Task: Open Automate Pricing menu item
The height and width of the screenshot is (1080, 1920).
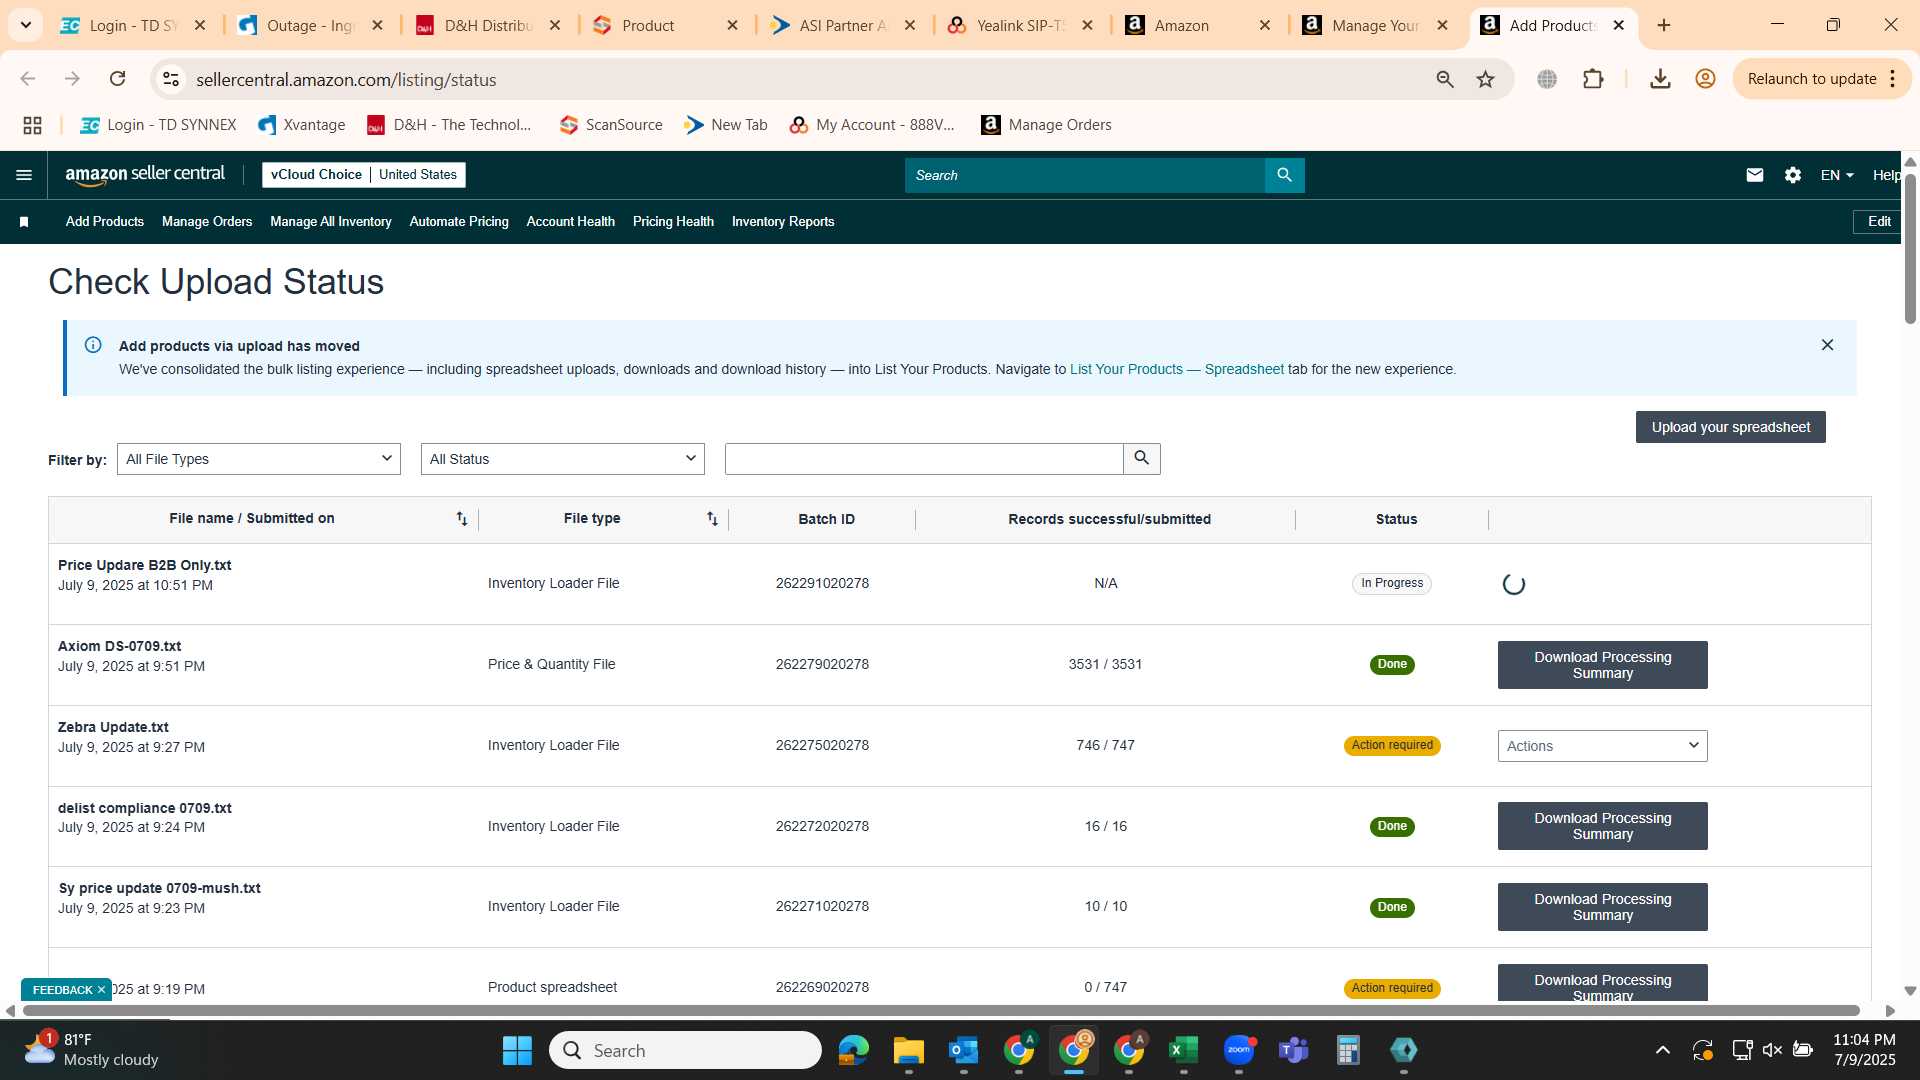Action: coord(459,222)
